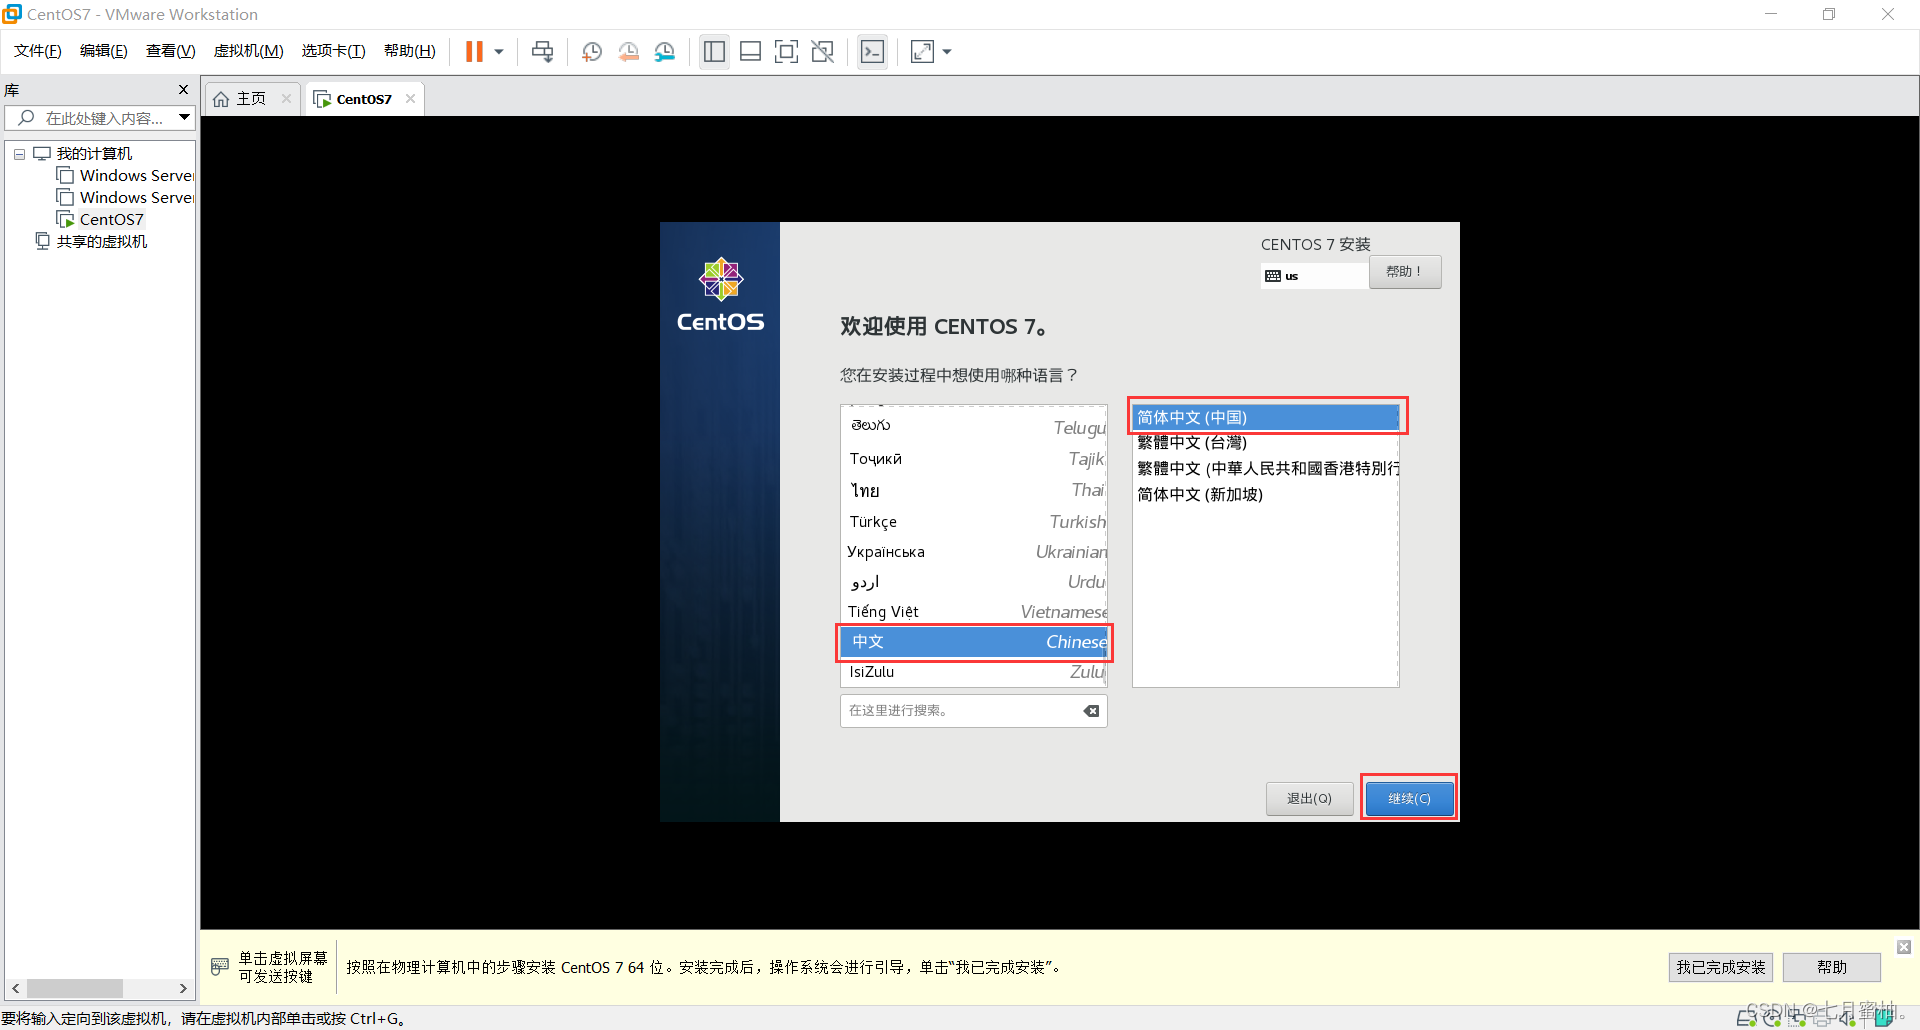Choose 简体中文 (新加坡) locale

[1266, 494]
